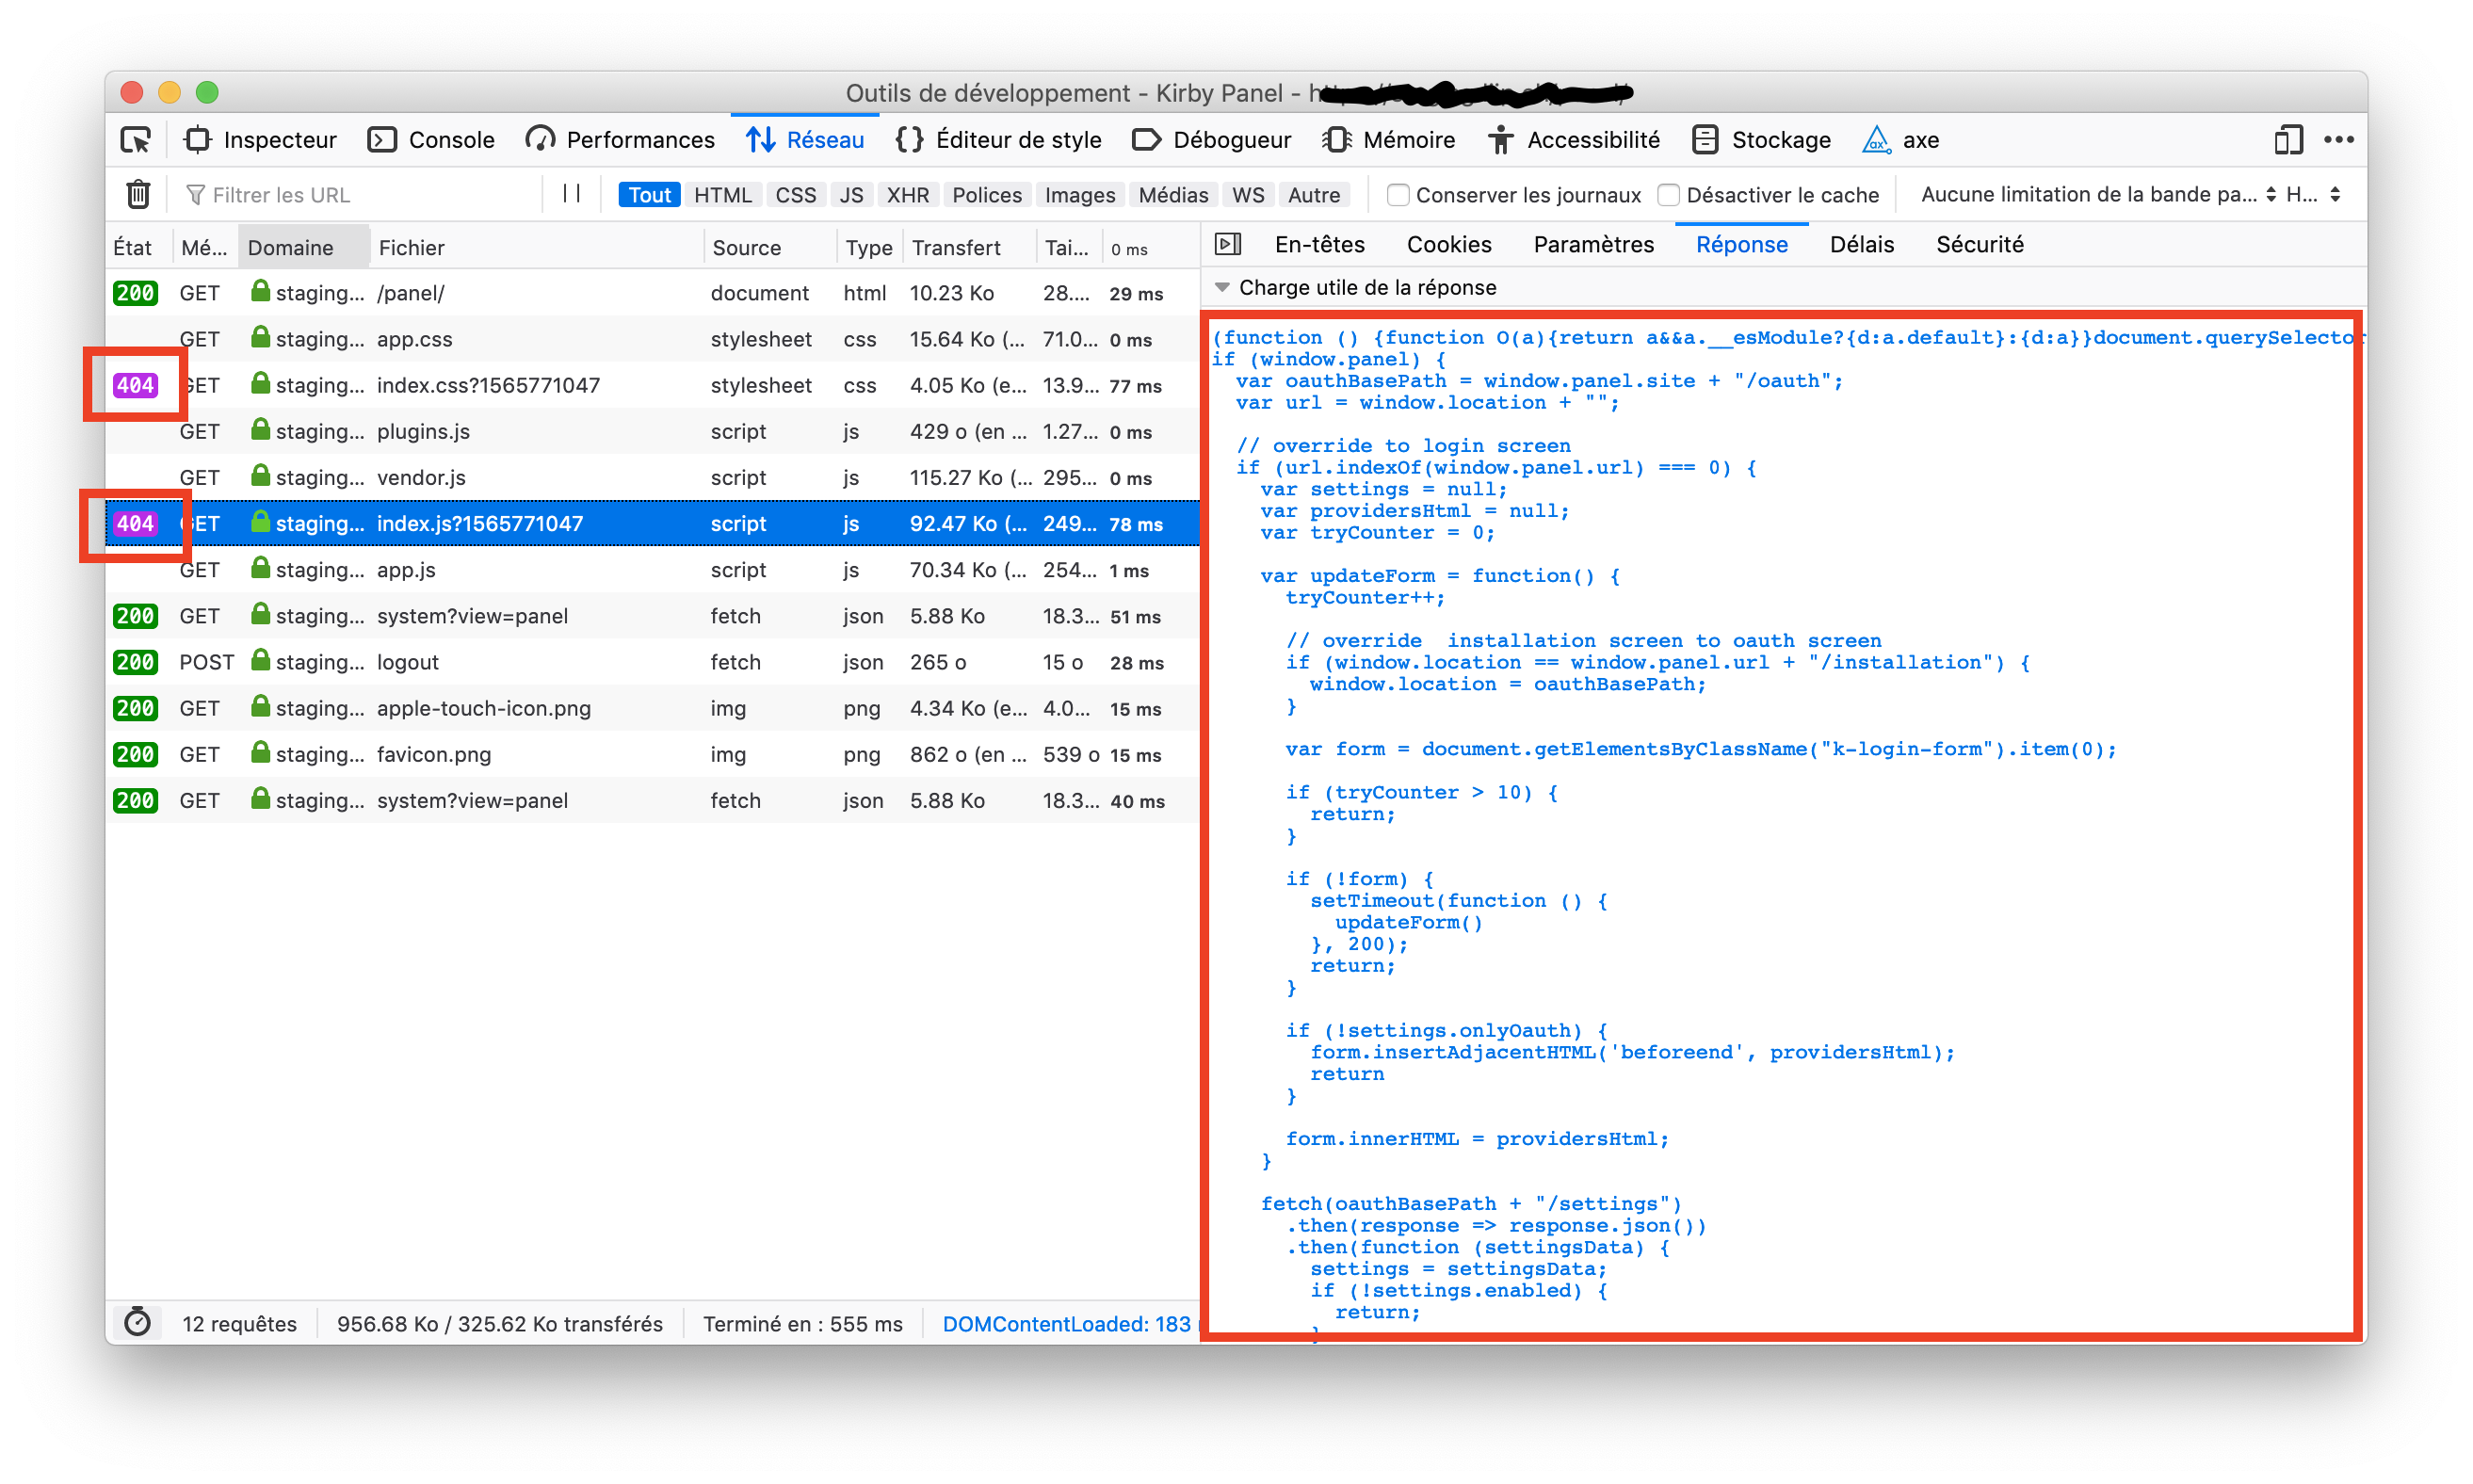Click the stopwatch icon in the status bar
Image resolution: width=2473 pixels, height=1484 pixels.
[138, 1322]
